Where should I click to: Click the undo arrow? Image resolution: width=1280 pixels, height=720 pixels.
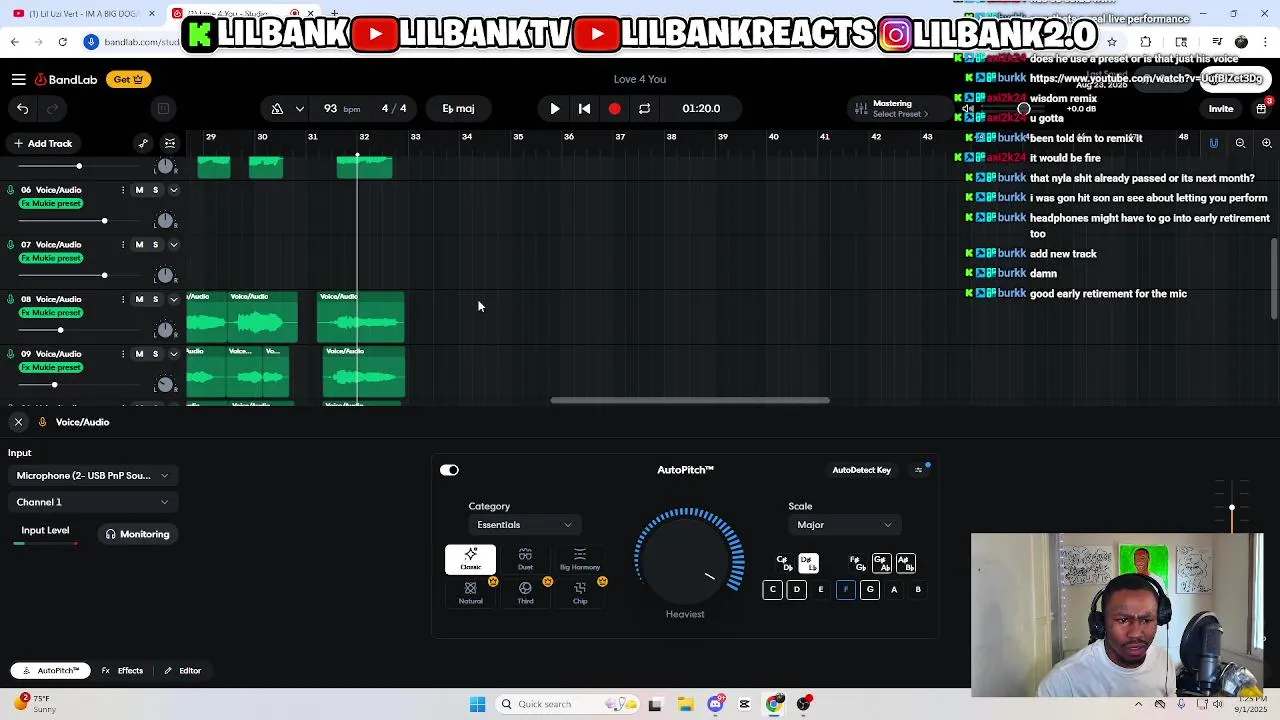pos(23,108)
